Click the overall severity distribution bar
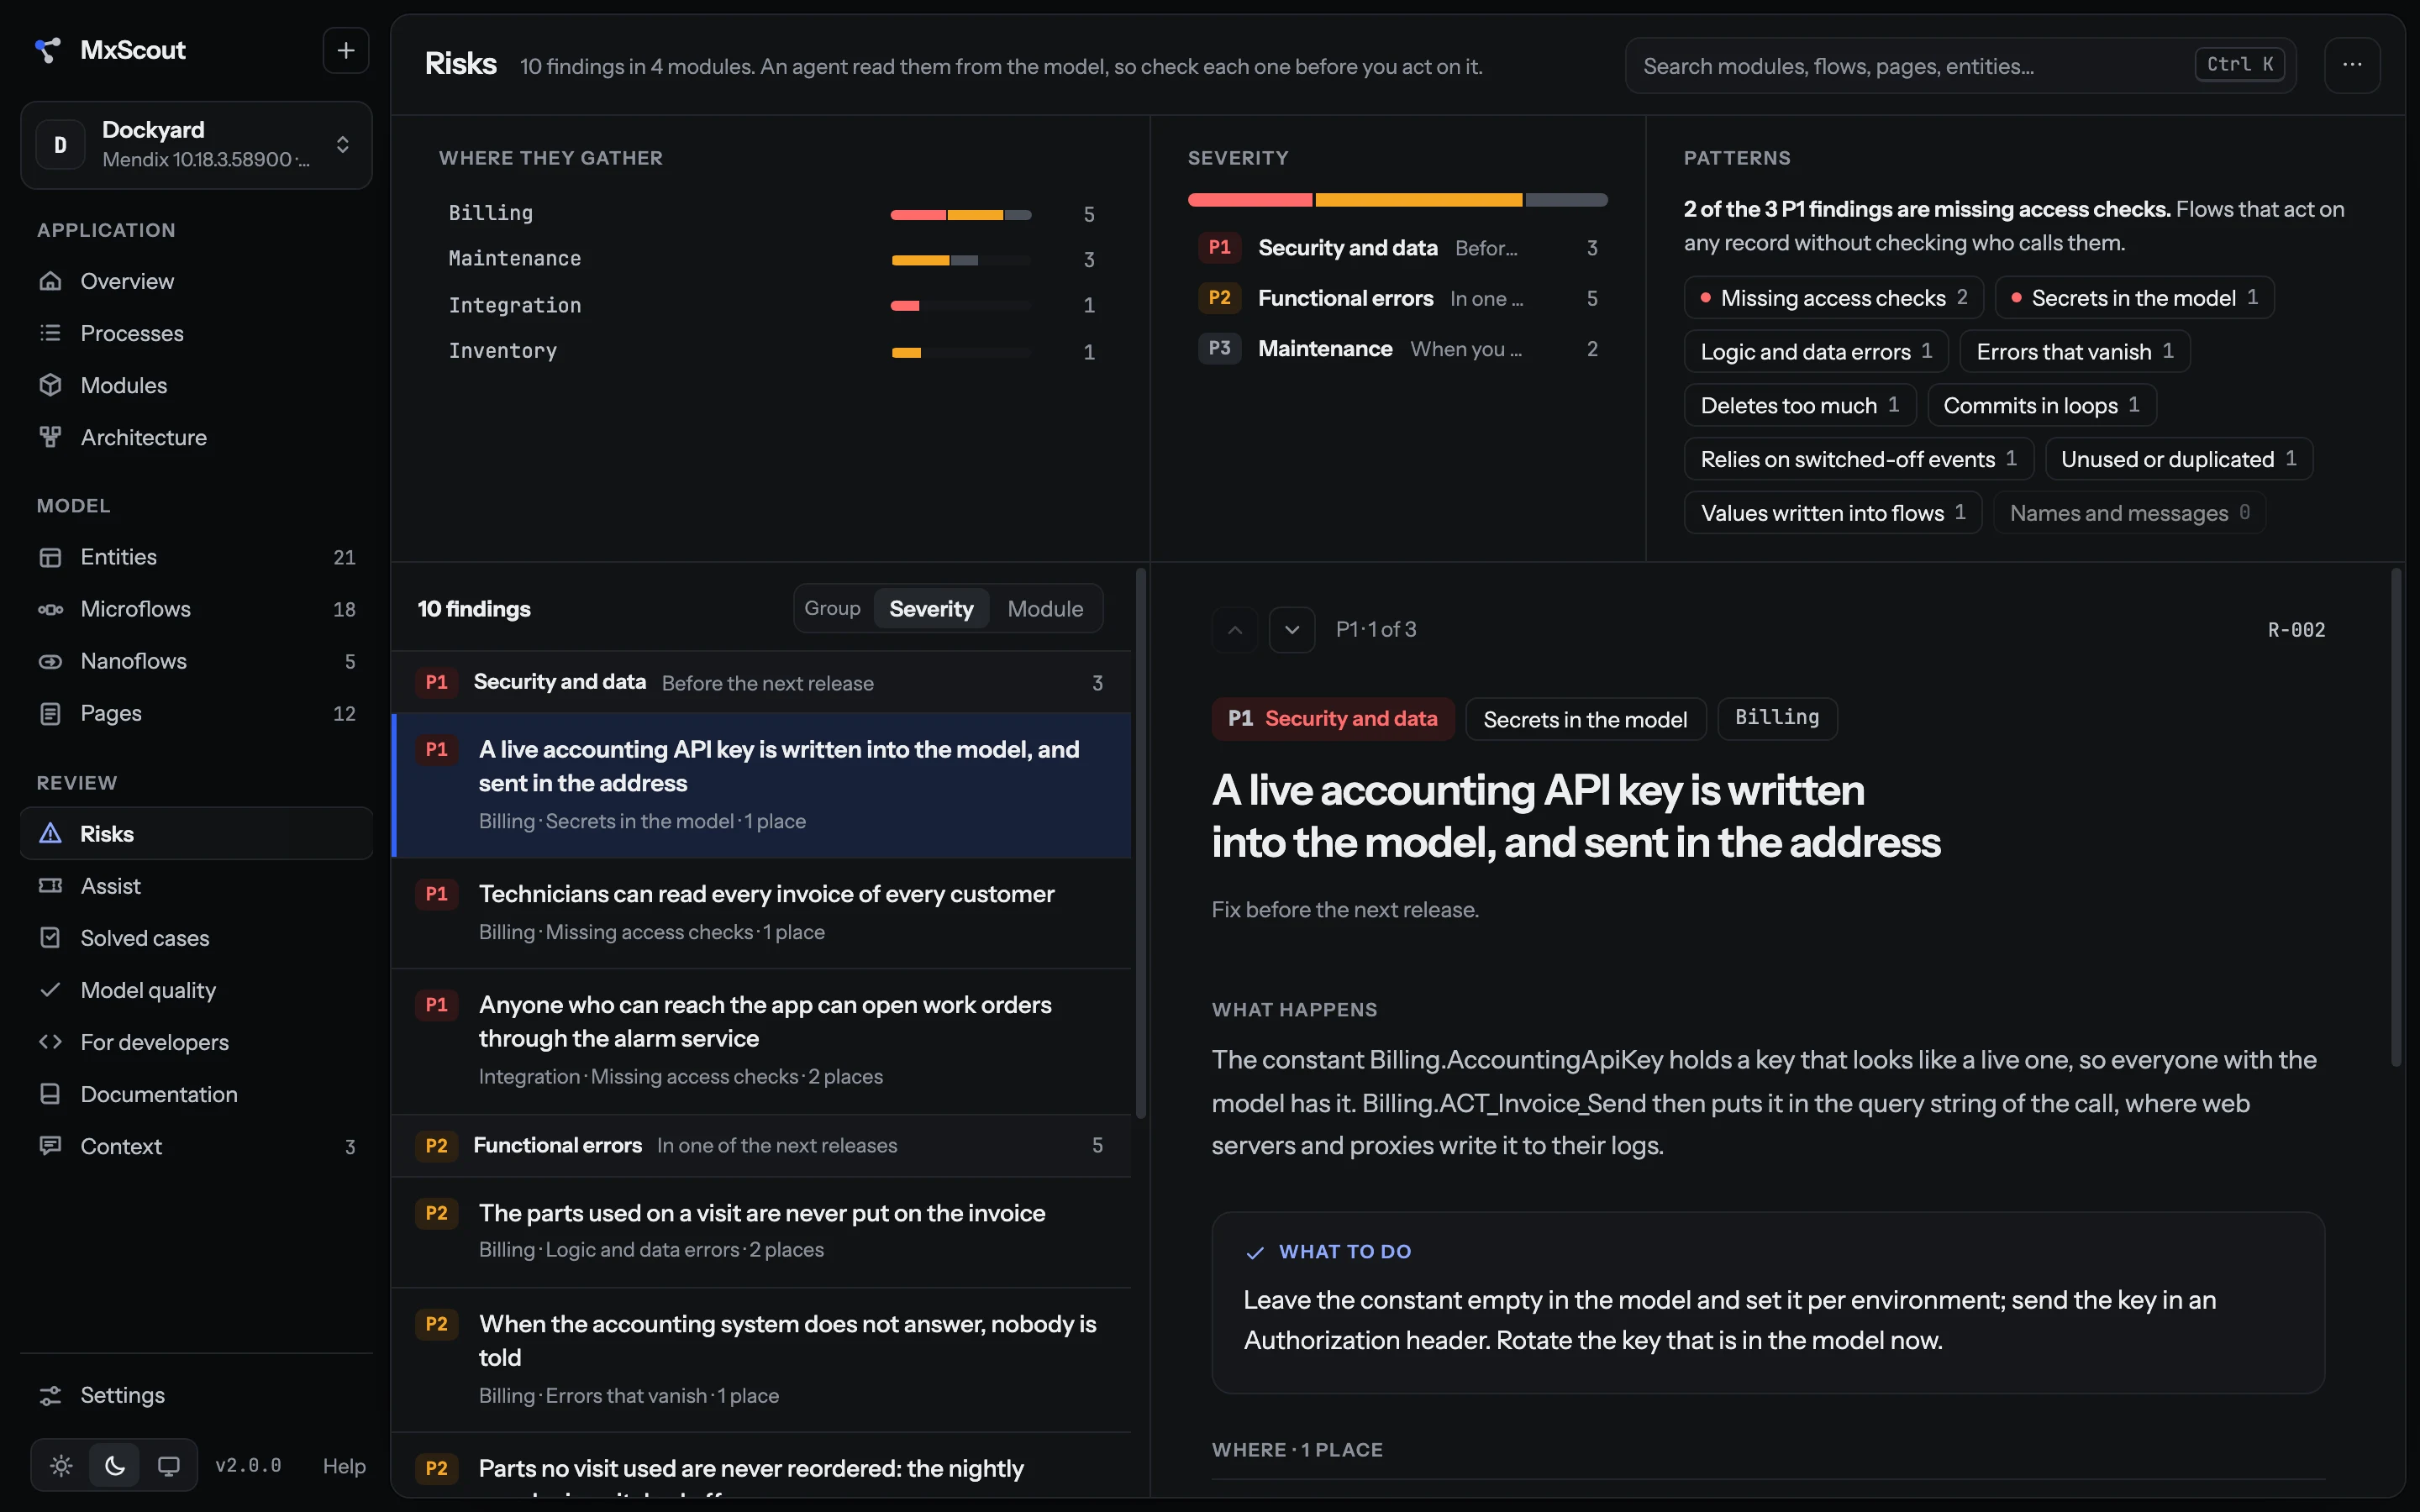The width and height of the screenshot is (2420, 1512). pyautogui.click(x=1397, y=200)
